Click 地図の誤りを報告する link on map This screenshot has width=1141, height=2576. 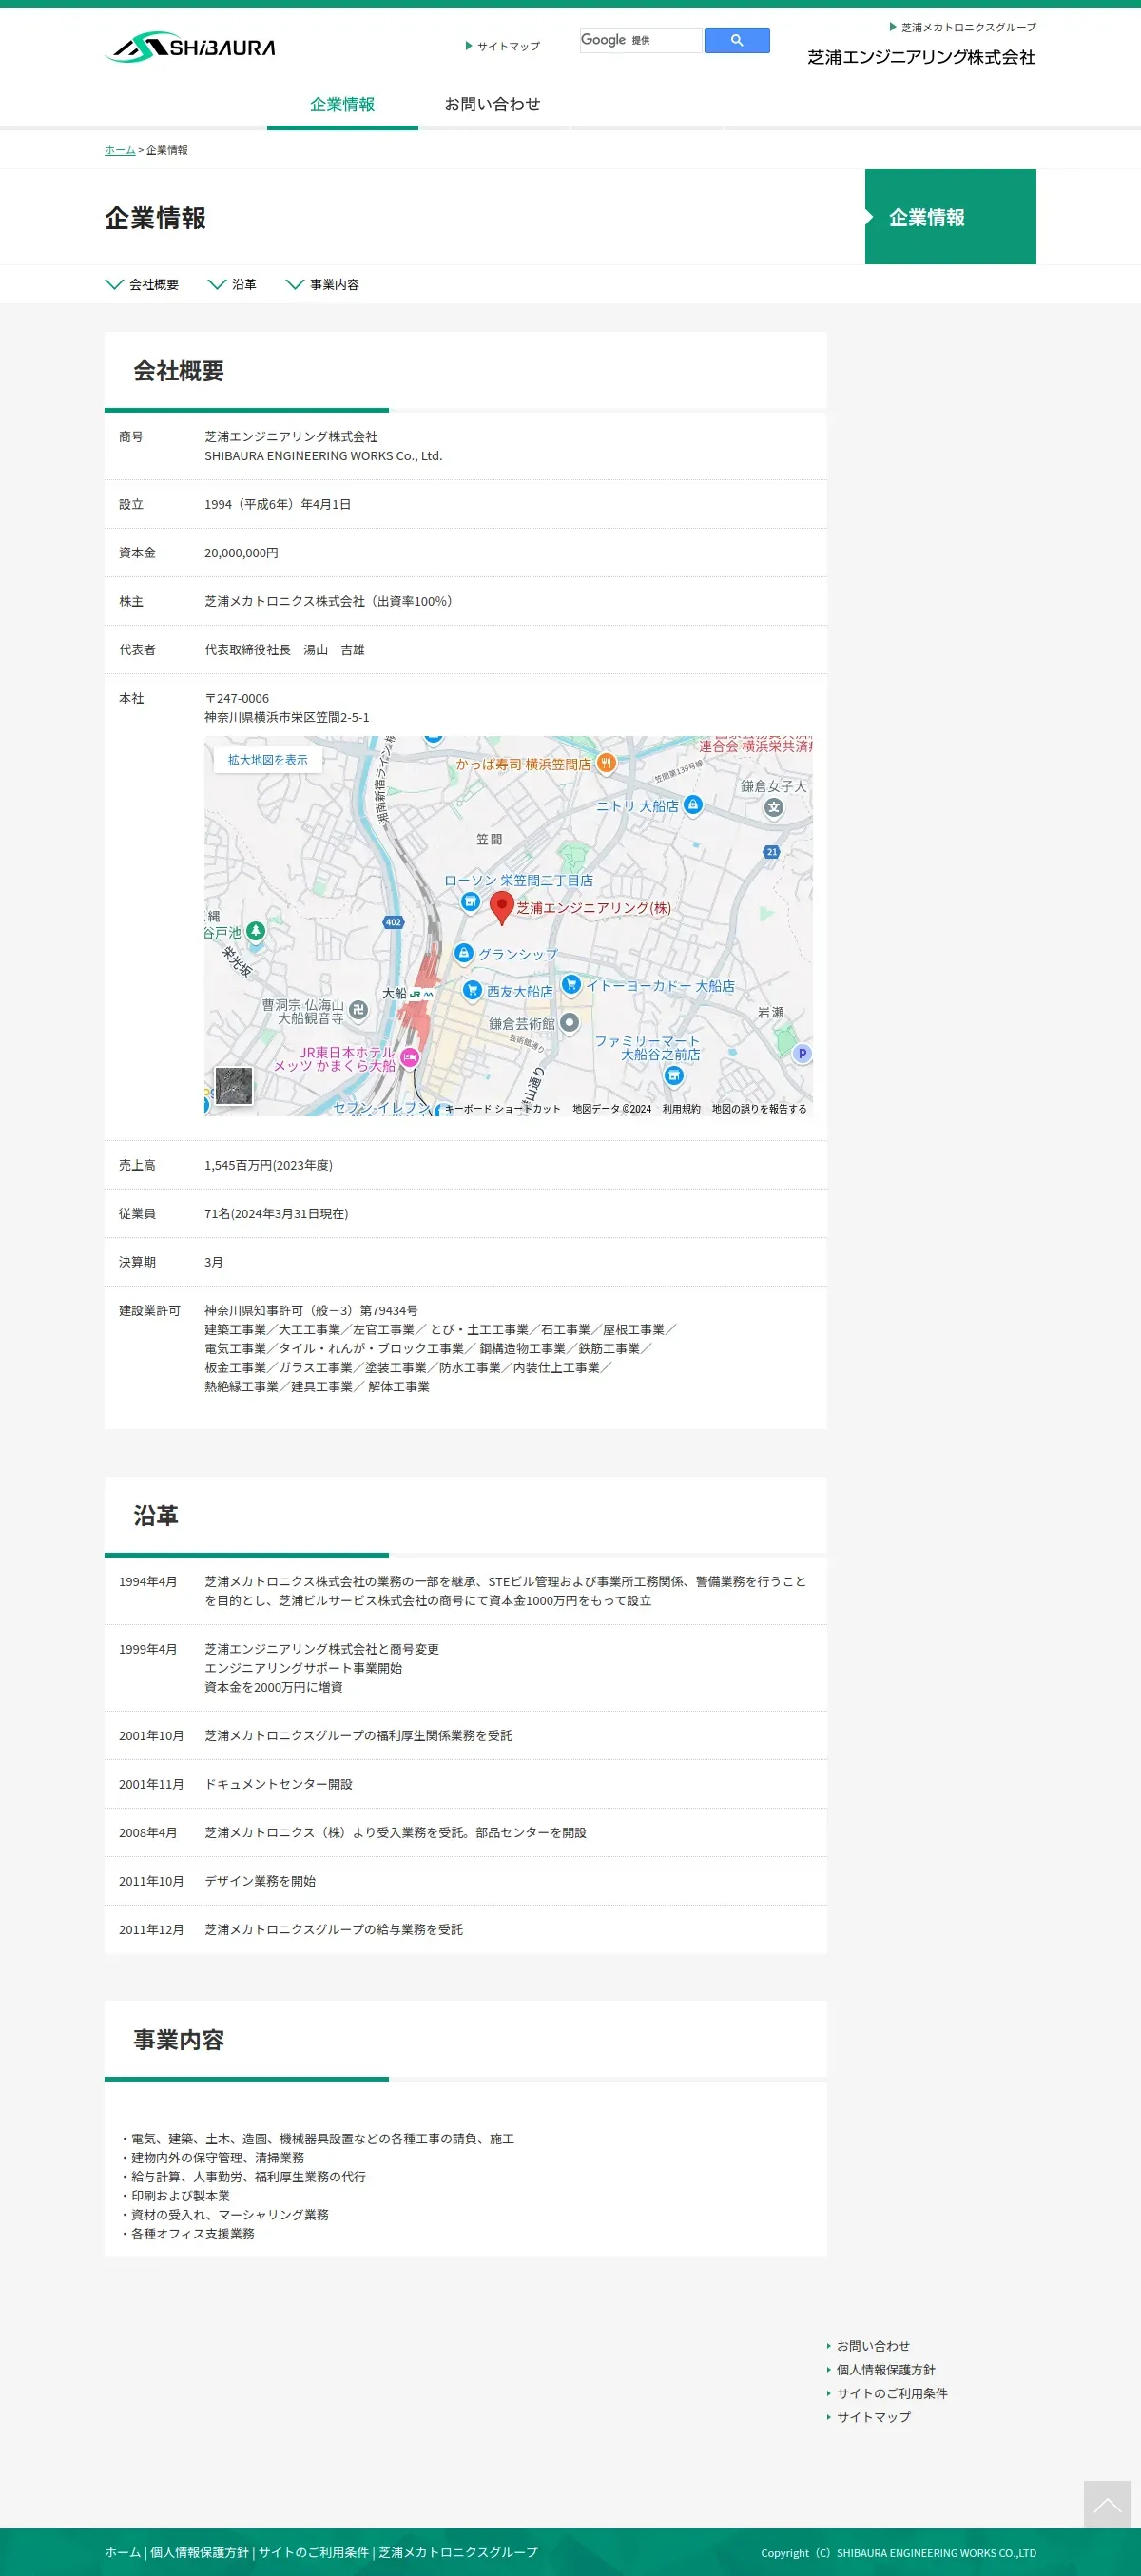coord(759,1108)
